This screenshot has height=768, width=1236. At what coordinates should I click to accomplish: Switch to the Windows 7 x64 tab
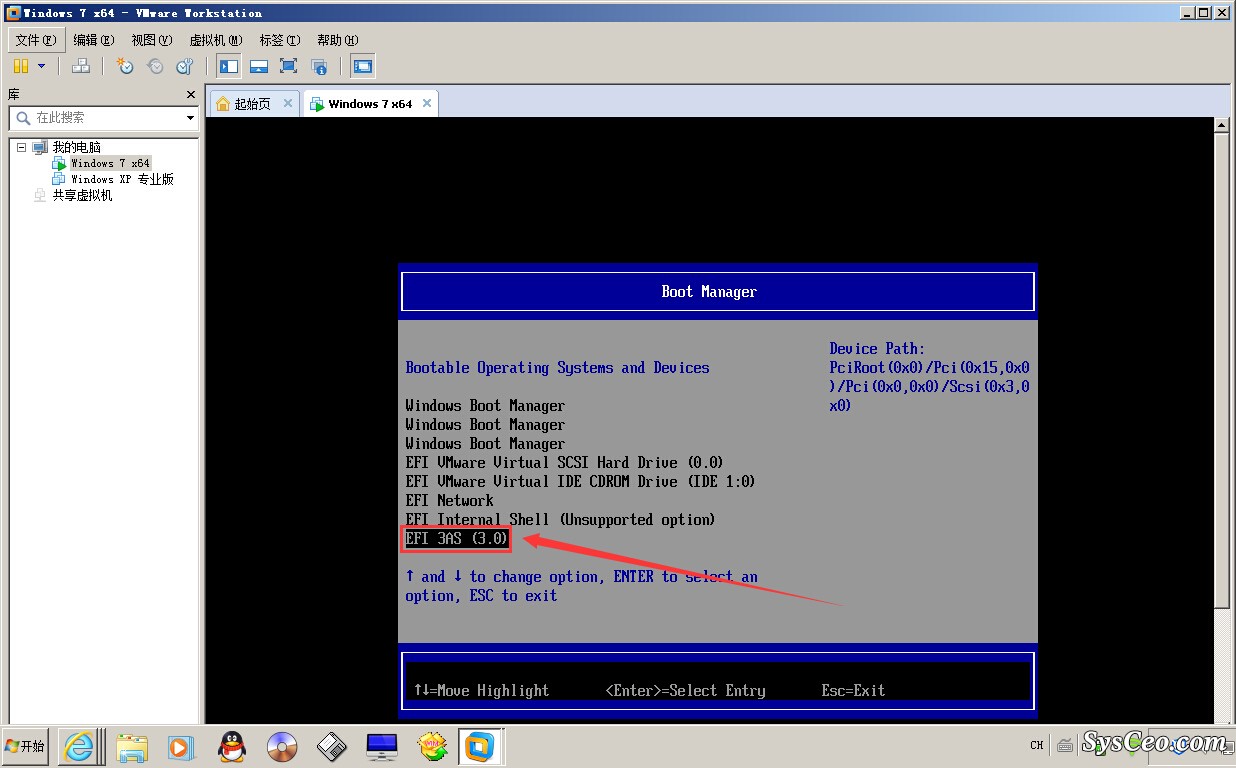click(x=370, y=104)
